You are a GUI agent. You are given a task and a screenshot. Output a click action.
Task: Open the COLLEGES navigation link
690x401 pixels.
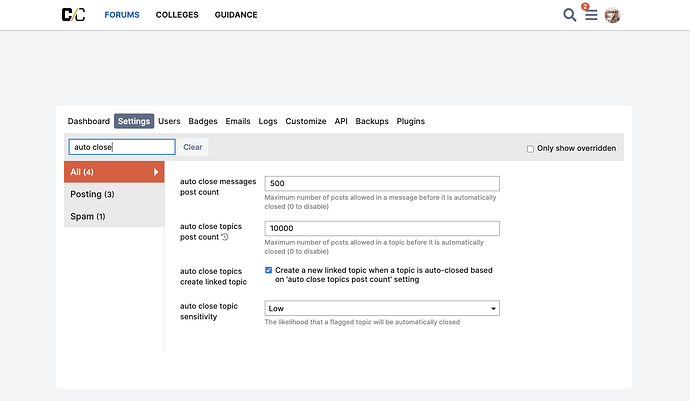point(177,15)
